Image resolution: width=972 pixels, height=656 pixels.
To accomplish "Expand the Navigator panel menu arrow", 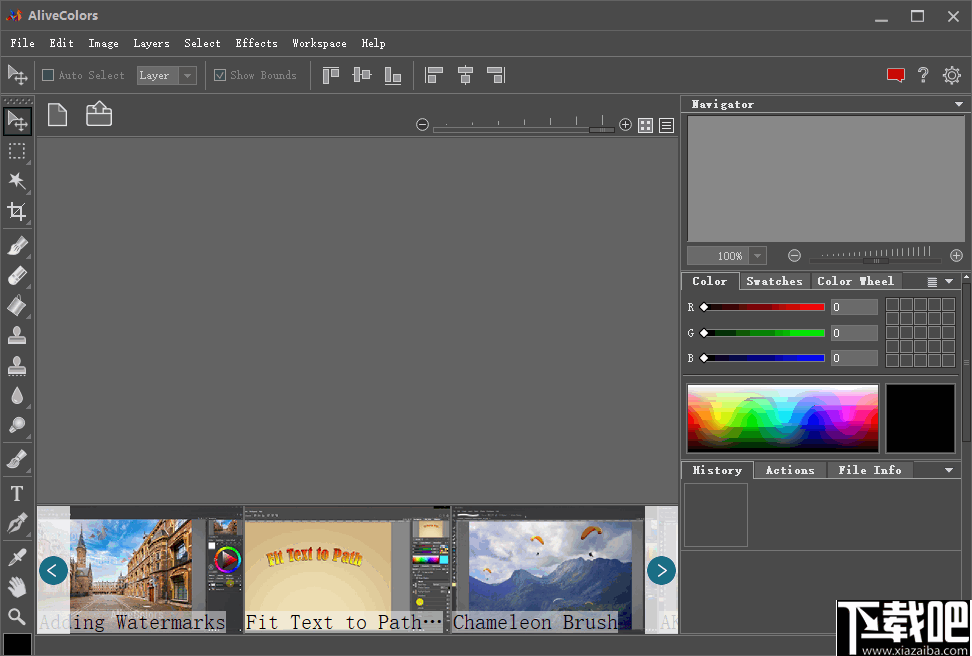I will click(958, 104).
